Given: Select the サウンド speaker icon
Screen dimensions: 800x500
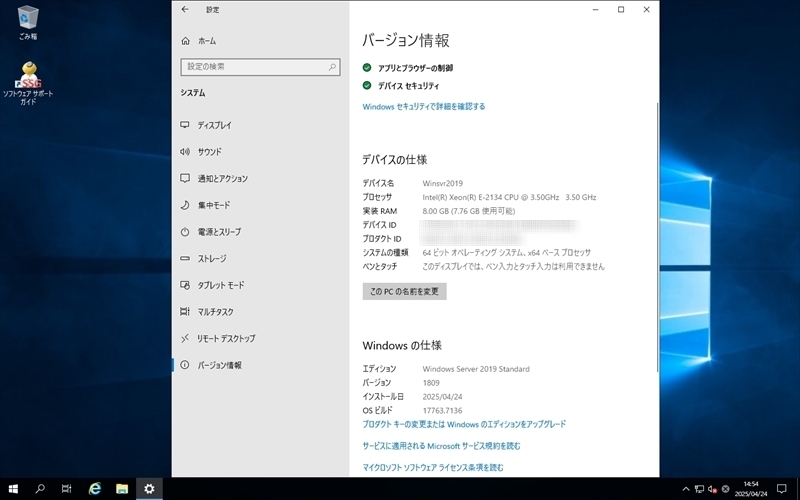Looking at the screenshot, I should point(185,152).
